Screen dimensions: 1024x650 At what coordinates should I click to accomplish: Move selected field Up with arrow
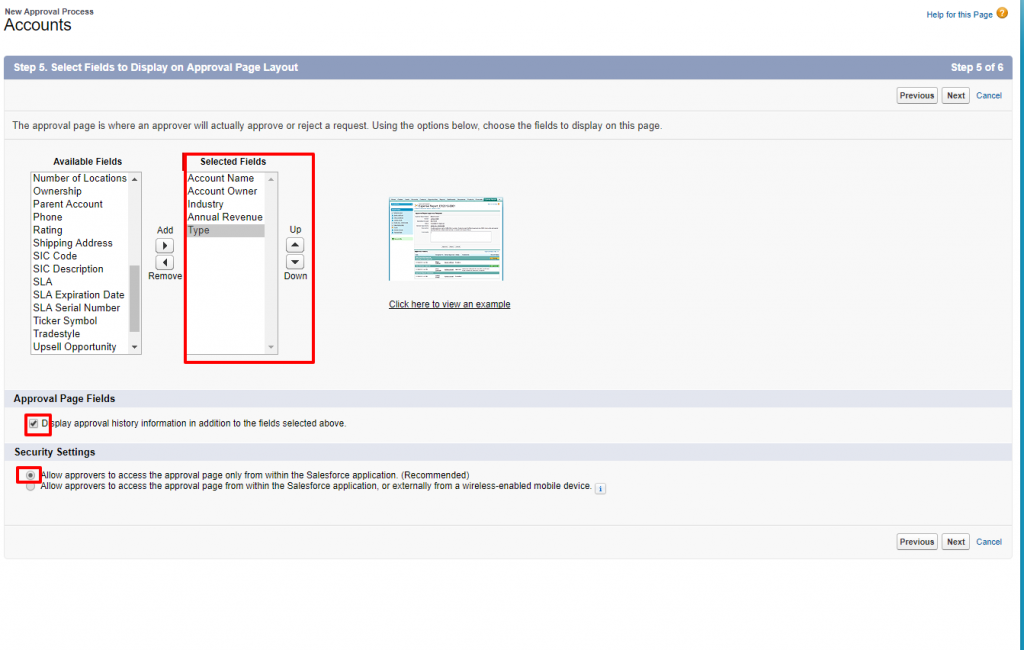(295, 245)
